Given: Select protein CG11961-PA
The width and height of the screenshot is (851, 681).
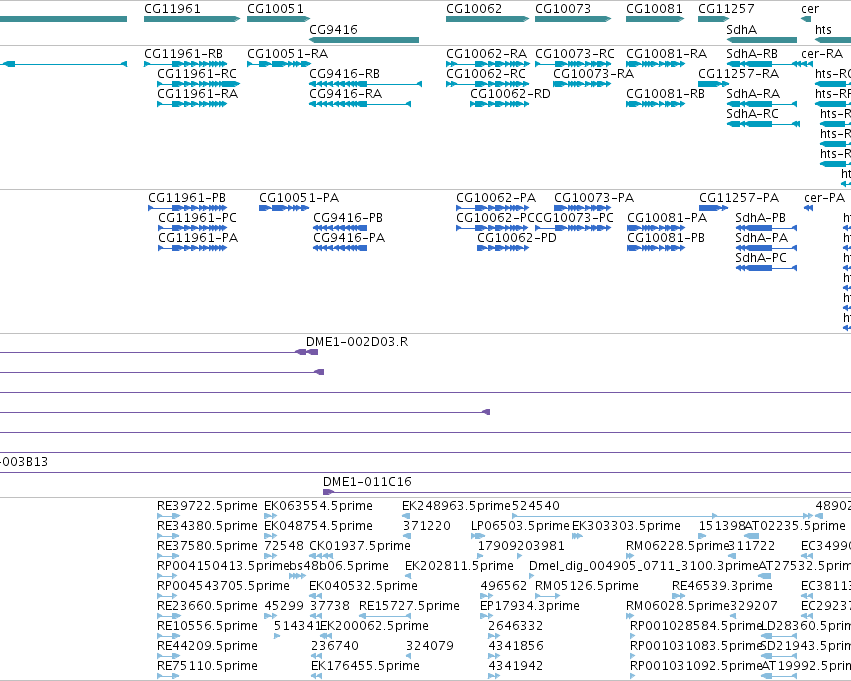Looking at the screenshot, I should click(193, 248).
